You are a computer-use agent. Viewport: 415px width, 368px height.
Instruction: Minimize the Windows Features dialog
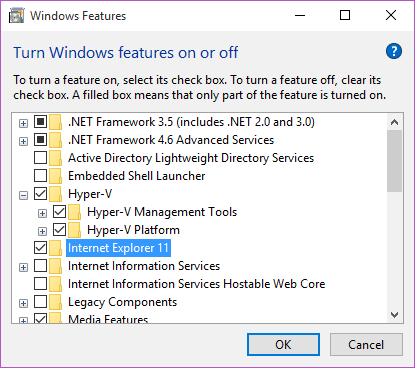tap(300, 15)
